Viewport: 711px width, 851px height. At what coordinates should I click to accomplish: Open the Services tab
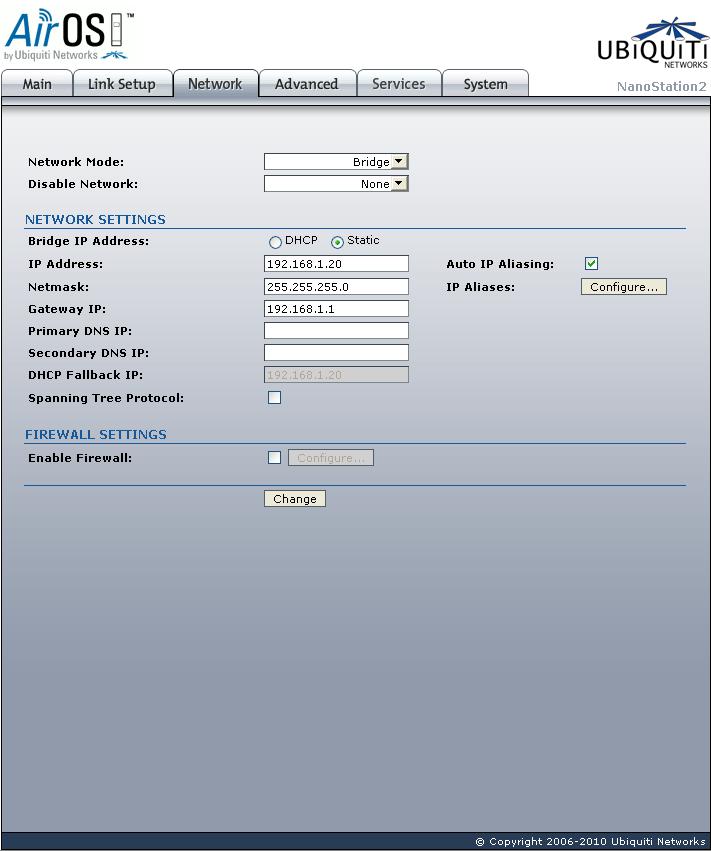[x=398, y=84]
